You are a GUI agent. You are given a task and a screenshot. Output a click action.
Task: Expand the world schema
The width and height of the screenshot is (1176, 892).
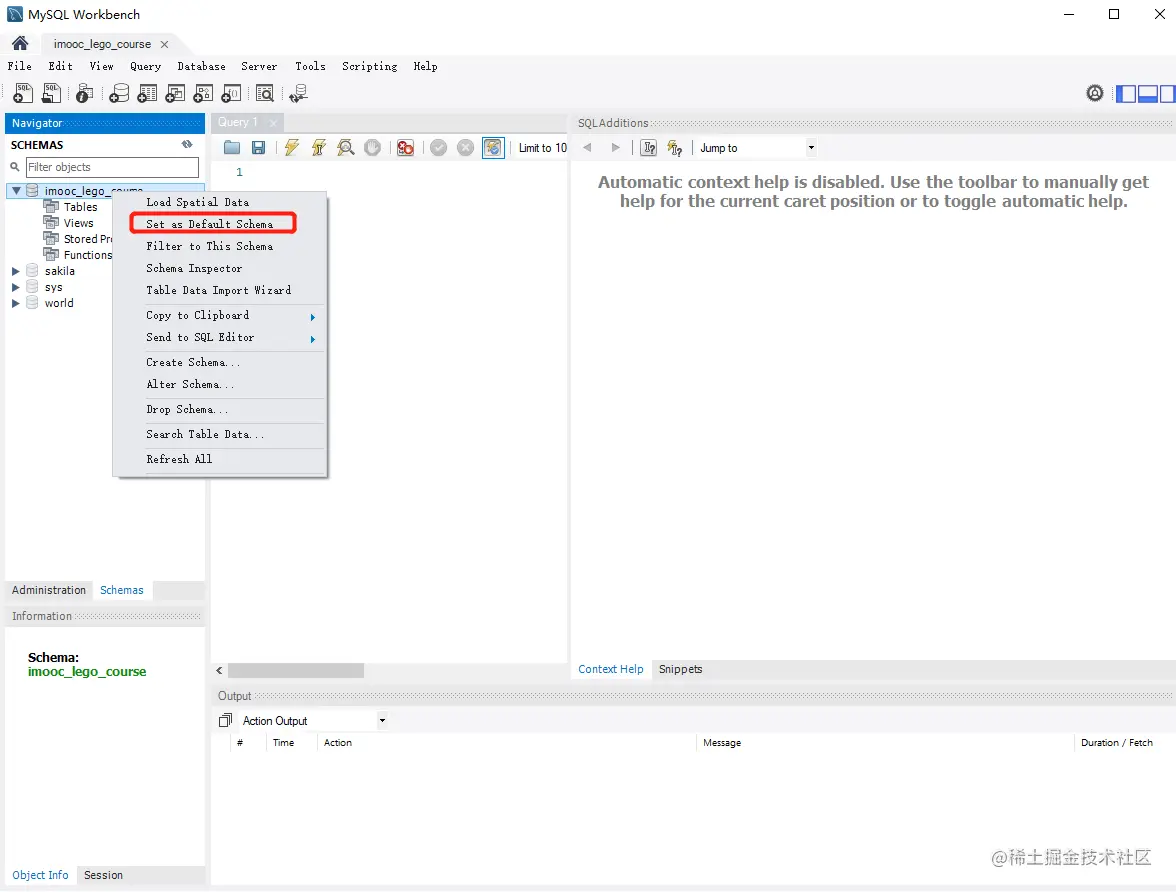pyautogui.click(x=15, y=303)
